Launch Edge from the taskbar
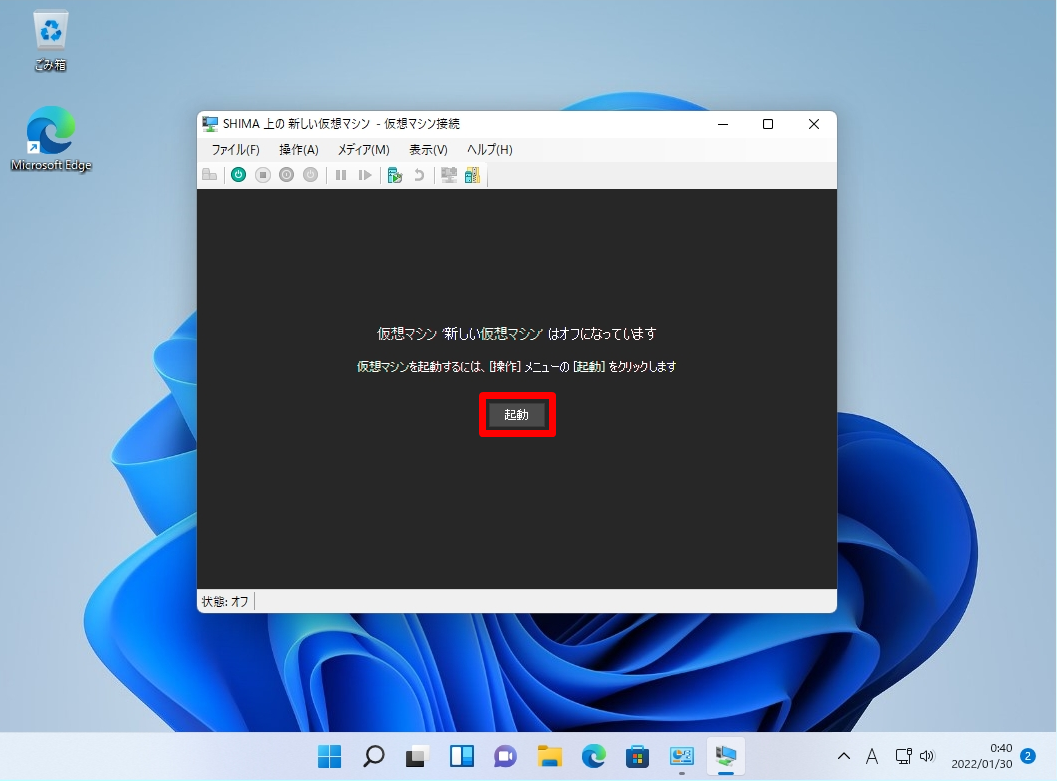1057x781 pixels. pyautogui.click(x=594, y=756)
